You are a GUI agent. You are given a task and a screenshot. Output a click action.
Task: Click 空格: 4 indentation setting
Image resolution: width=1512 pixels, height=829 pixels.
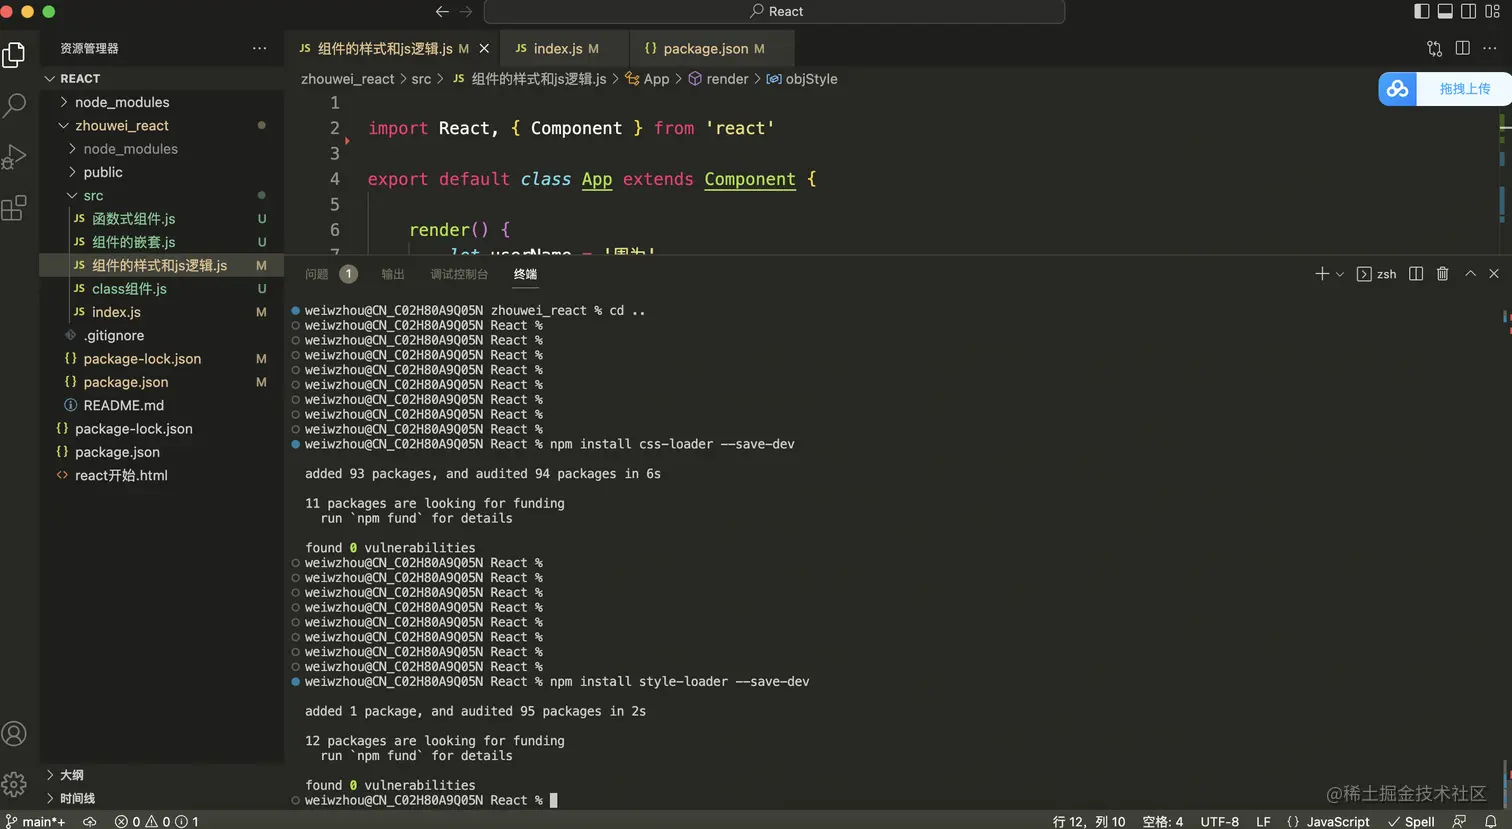[x=1163, y=821]
